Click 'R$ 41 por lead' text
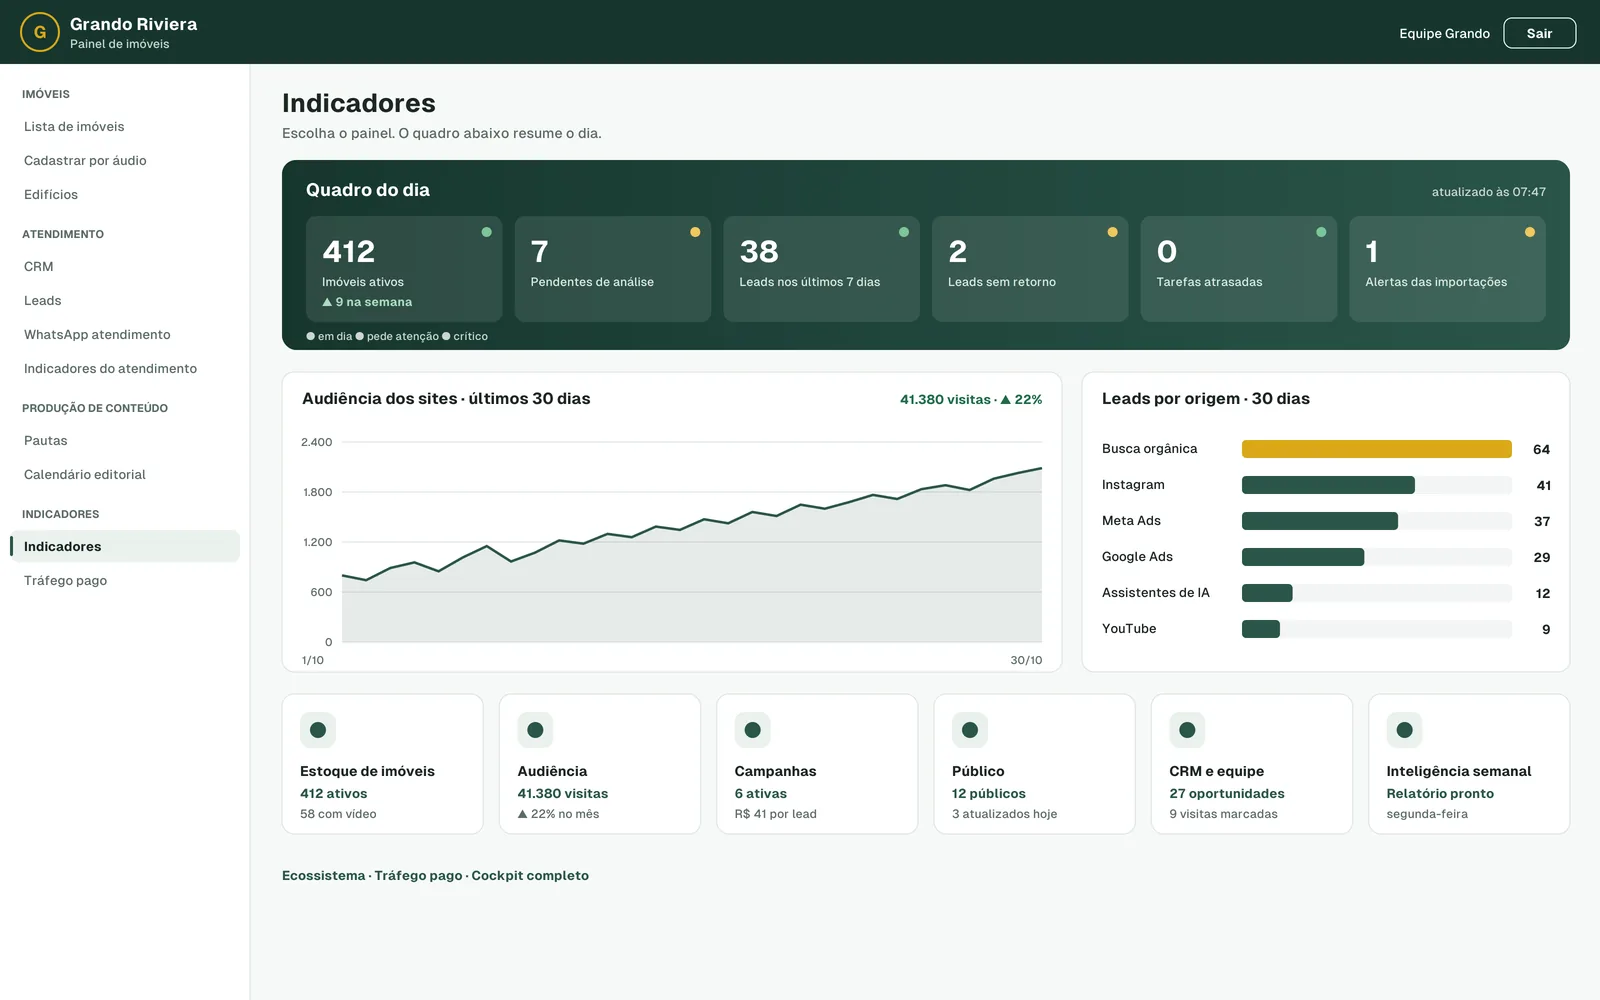The width and height of the screenshot is (1600, 1000). (x=776, y=814)
